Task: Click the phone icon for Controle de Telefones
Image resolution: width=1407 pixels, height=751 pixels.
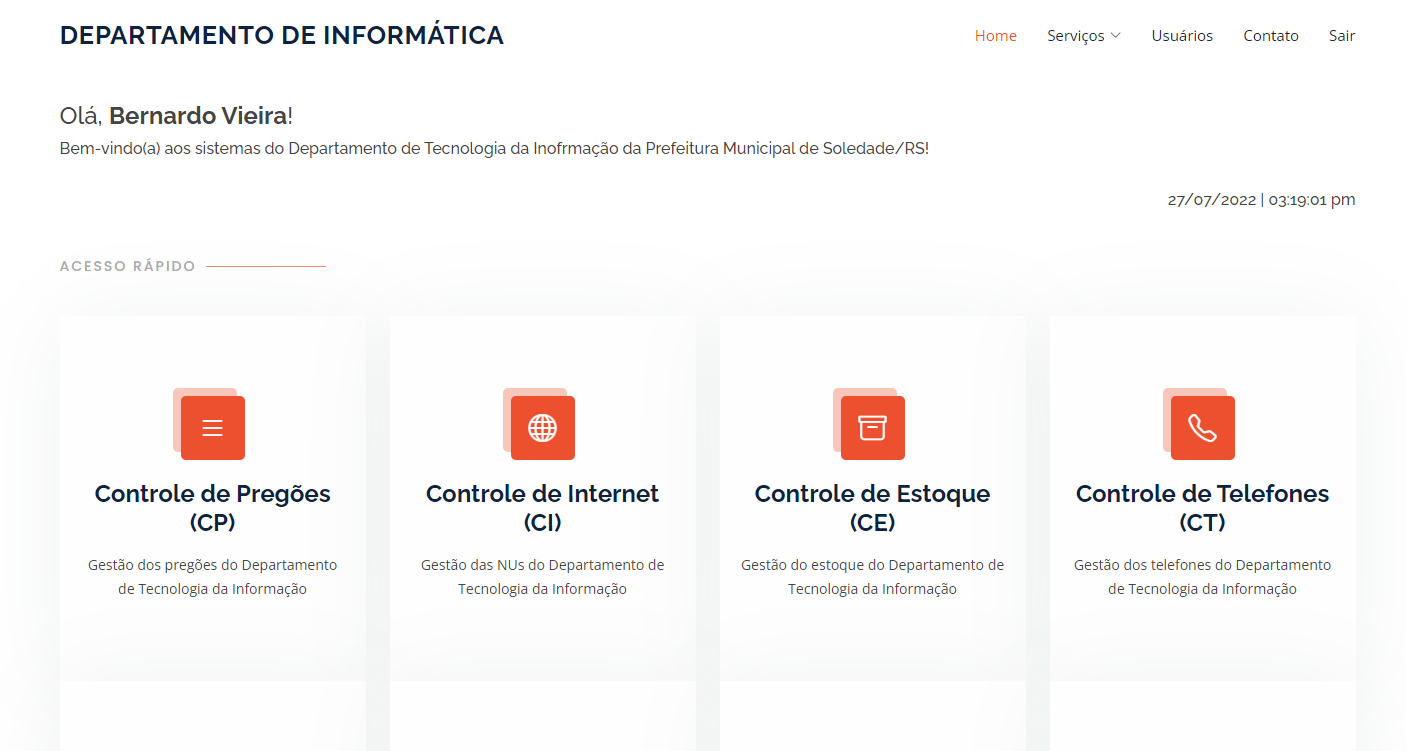Action: tap(1202, 428)
